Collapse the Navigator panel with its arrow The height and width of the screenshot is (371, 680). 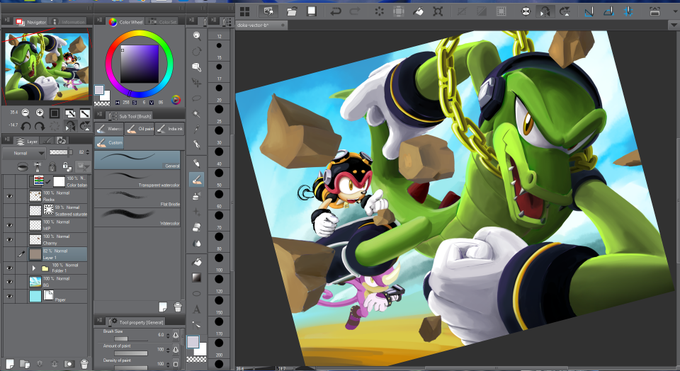tap(7, 20)
